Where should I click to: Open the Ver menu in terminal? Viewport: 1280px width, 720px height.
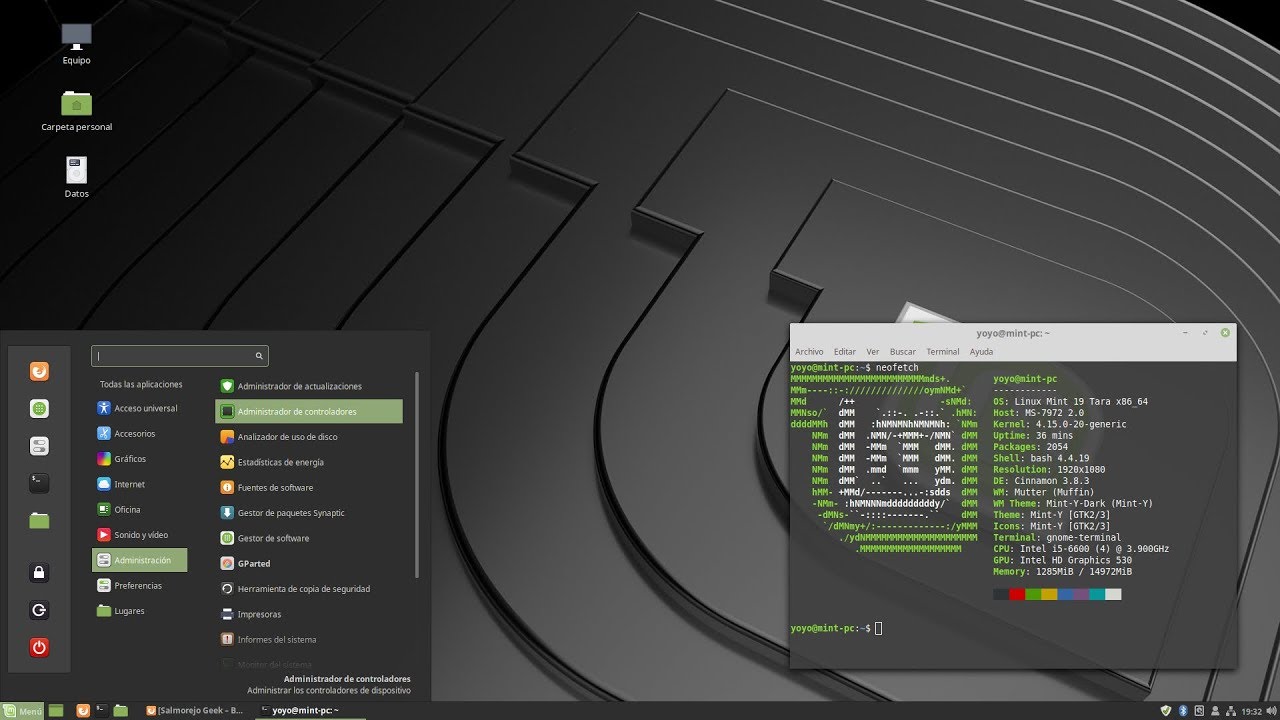(x=873, y=352)
